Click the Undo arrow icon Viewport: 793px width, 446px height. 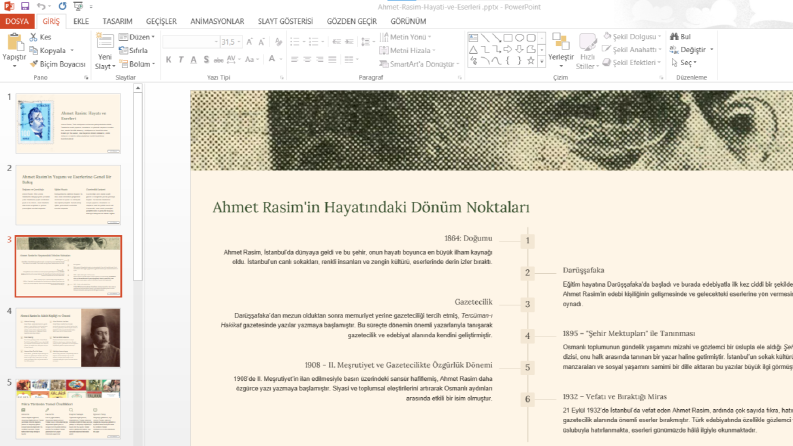(x=41, y=6)
